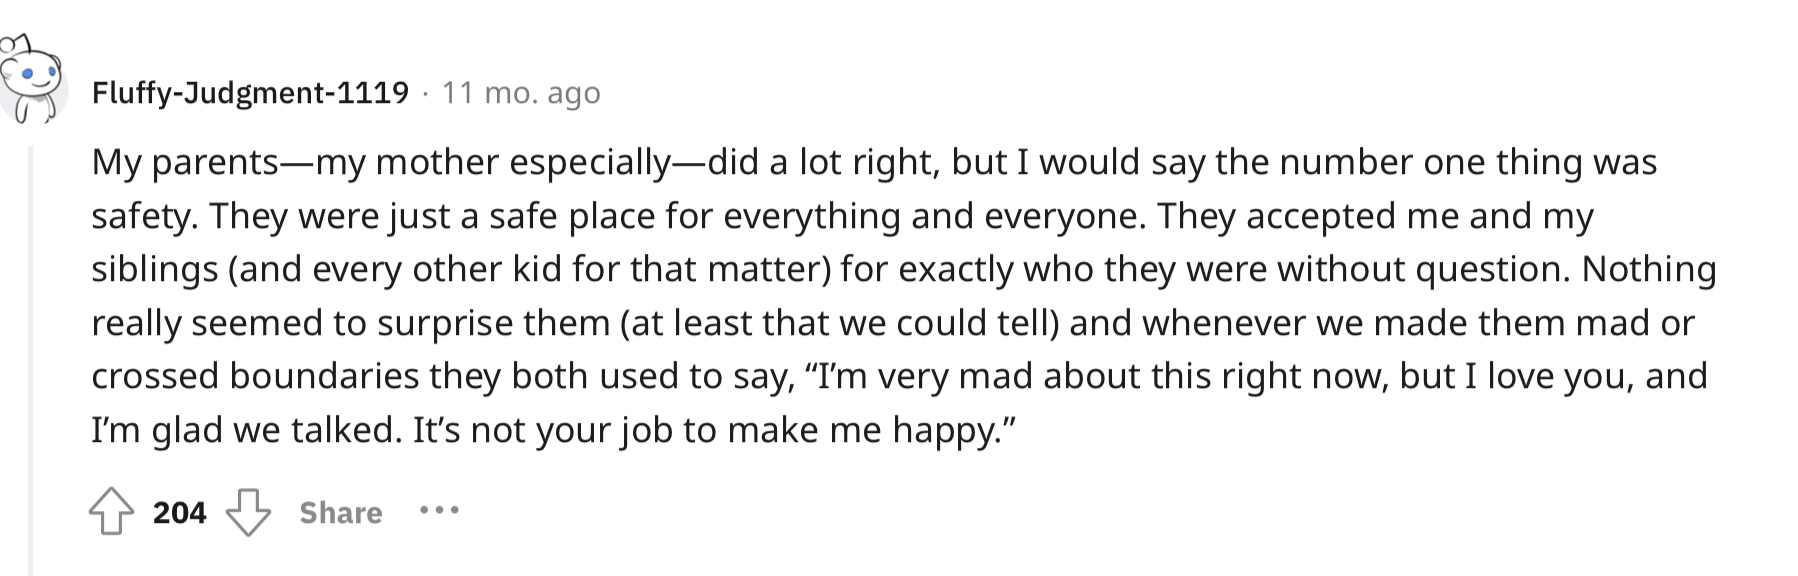Upvote the Fluffy-Judgment-1119 comment

111,512
